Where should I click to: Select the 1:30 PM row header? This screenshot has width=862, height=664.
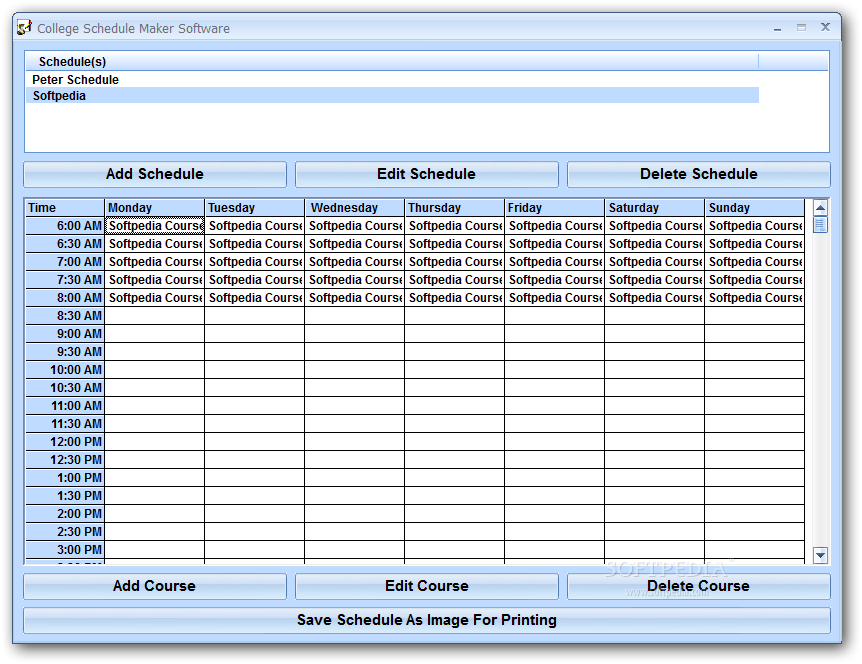click(65, 496)
